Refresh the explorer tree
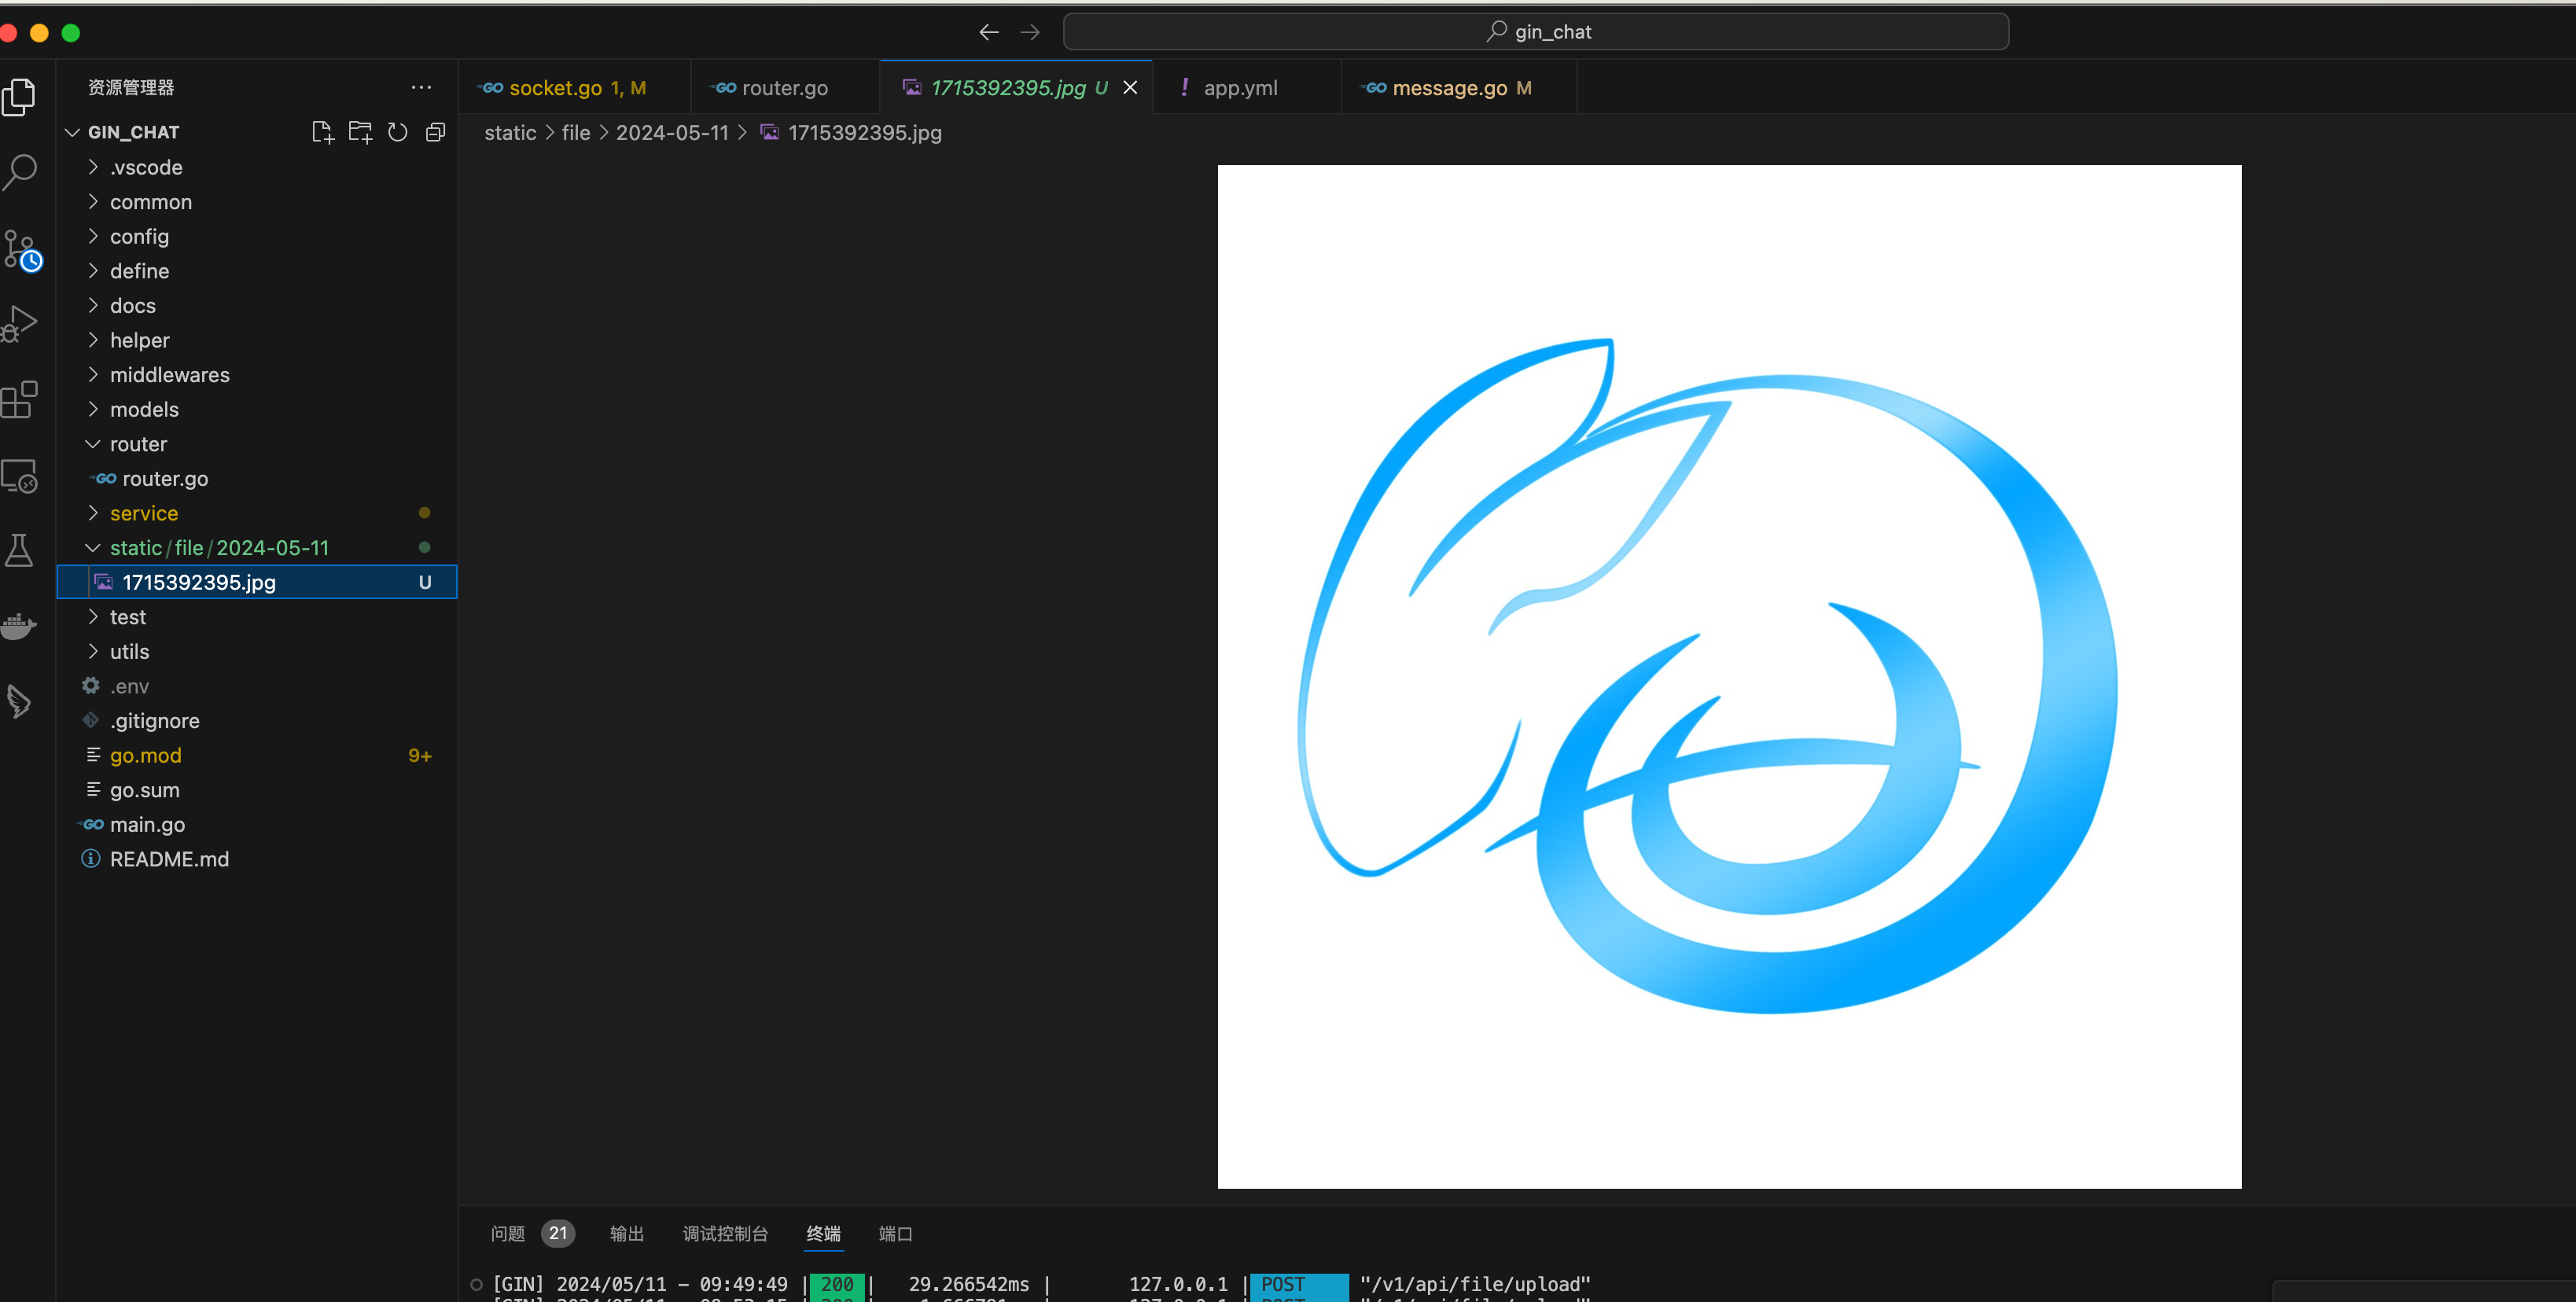 coord(398,132)
